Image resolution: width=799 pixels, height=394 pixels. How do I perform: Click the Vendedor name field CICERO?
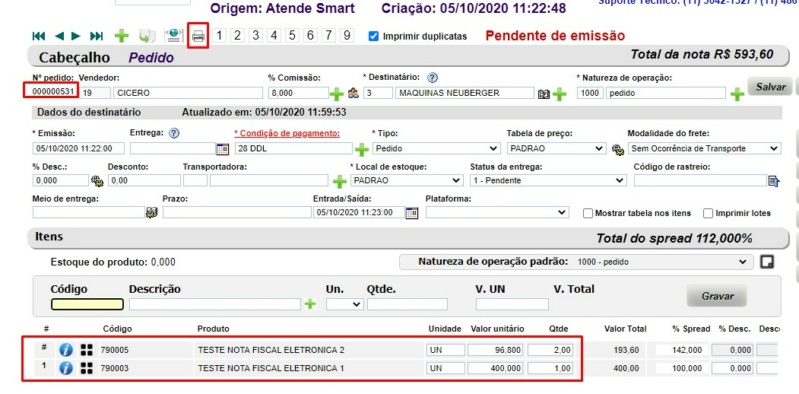tap(188, 93)
